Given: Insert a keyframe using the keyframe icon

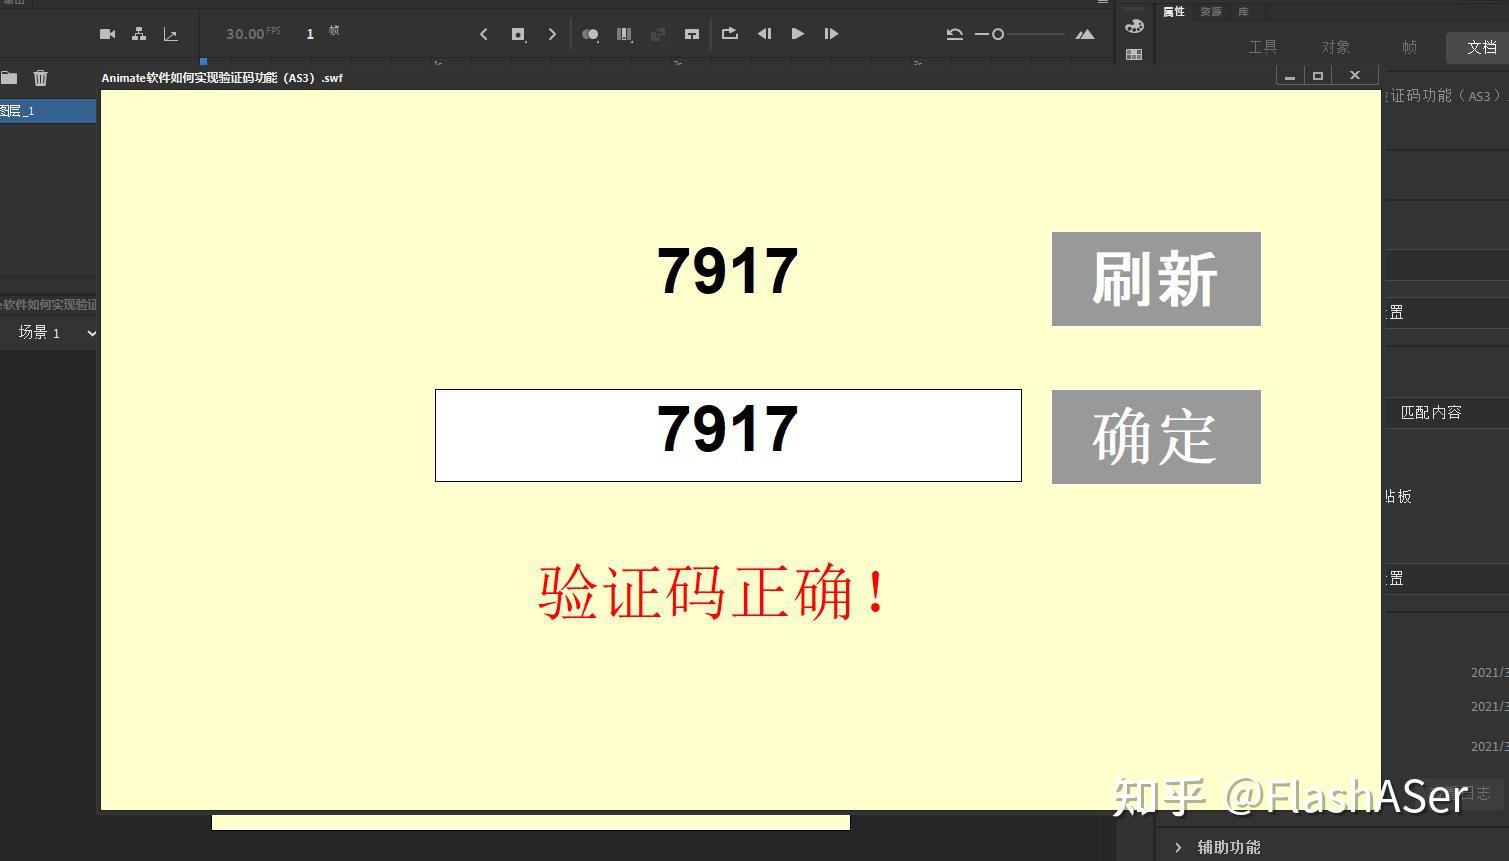Looking at the screenshot, I should [x=518, y=33].
